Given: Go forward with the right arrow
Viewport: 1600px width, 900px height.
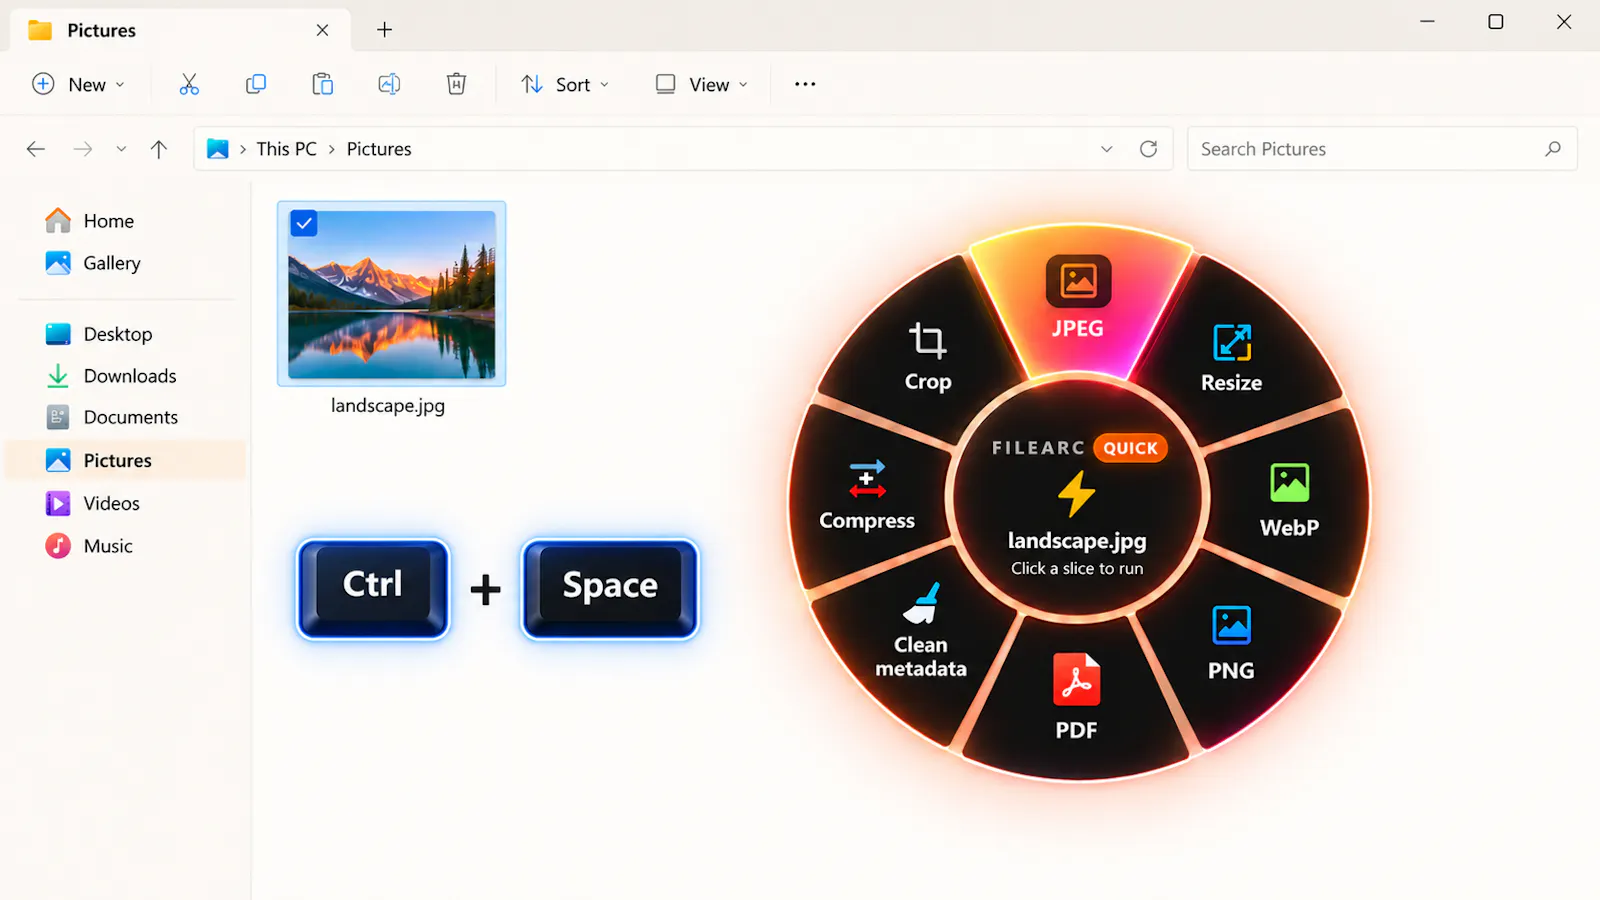Looking at the screenshot, I should (x=83, y=149).
